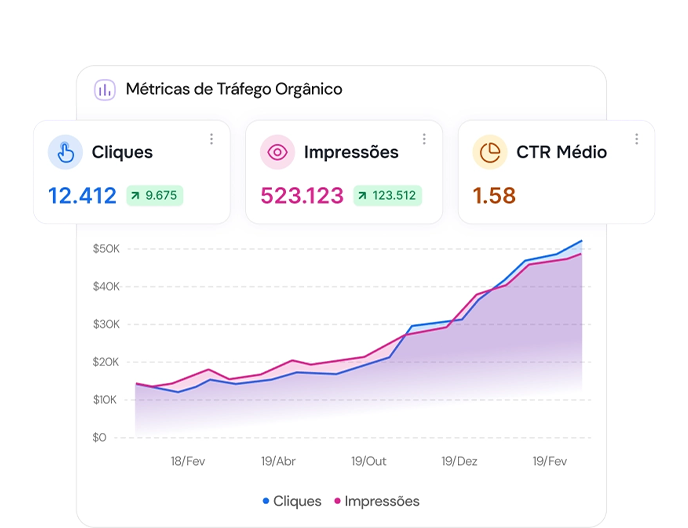The width and height of the screenshot is (688, 528).
Task: Open the three-dot menu on Cliques card
Action: point(211,139)
